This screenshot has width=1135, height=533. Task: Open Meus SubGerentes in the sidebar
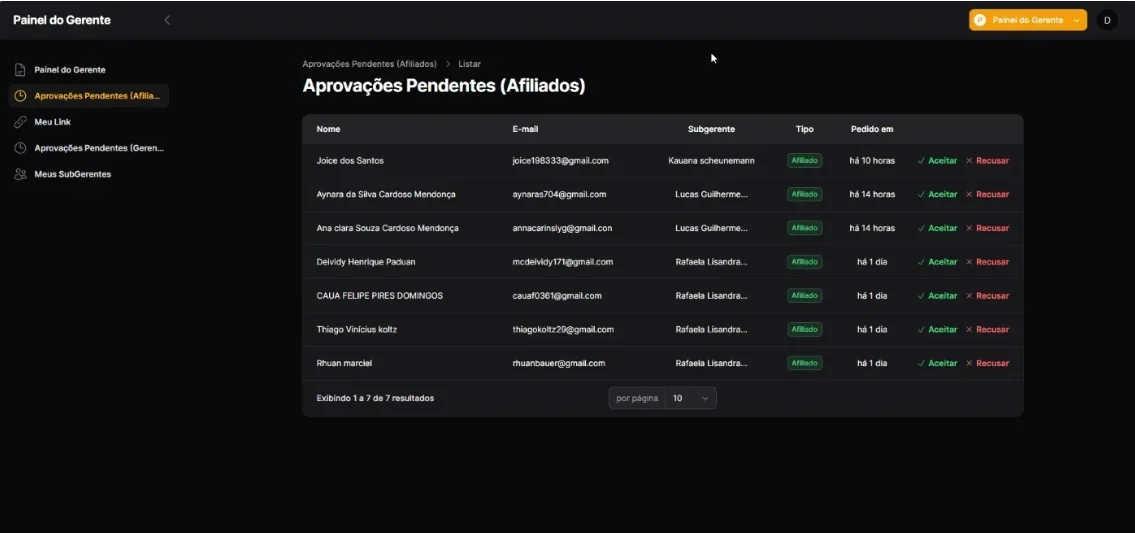tap(88, 174)
